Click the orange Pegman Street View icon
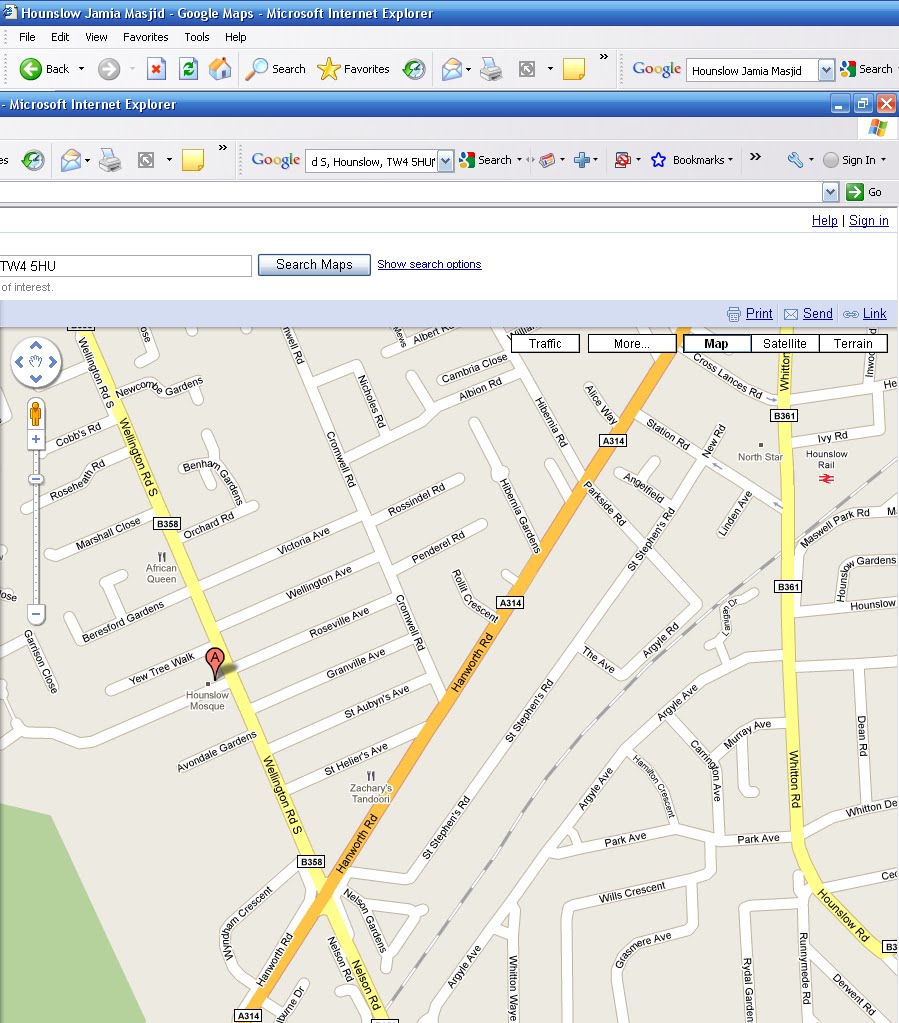Screen dimensions: 899x1023 35,414
